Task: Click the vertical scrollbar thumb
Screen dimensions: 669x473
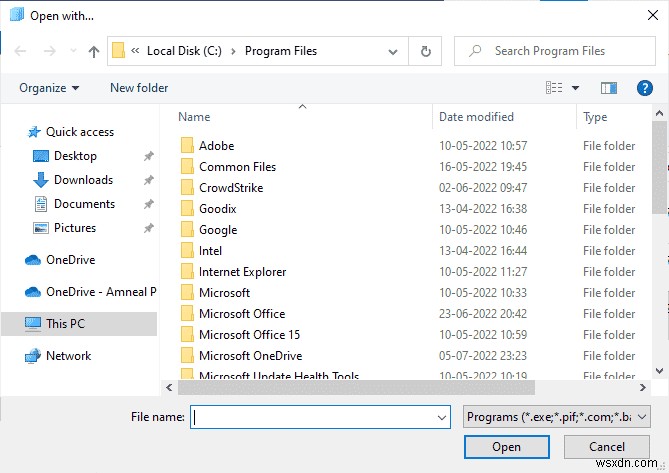Action: point(659,168)
